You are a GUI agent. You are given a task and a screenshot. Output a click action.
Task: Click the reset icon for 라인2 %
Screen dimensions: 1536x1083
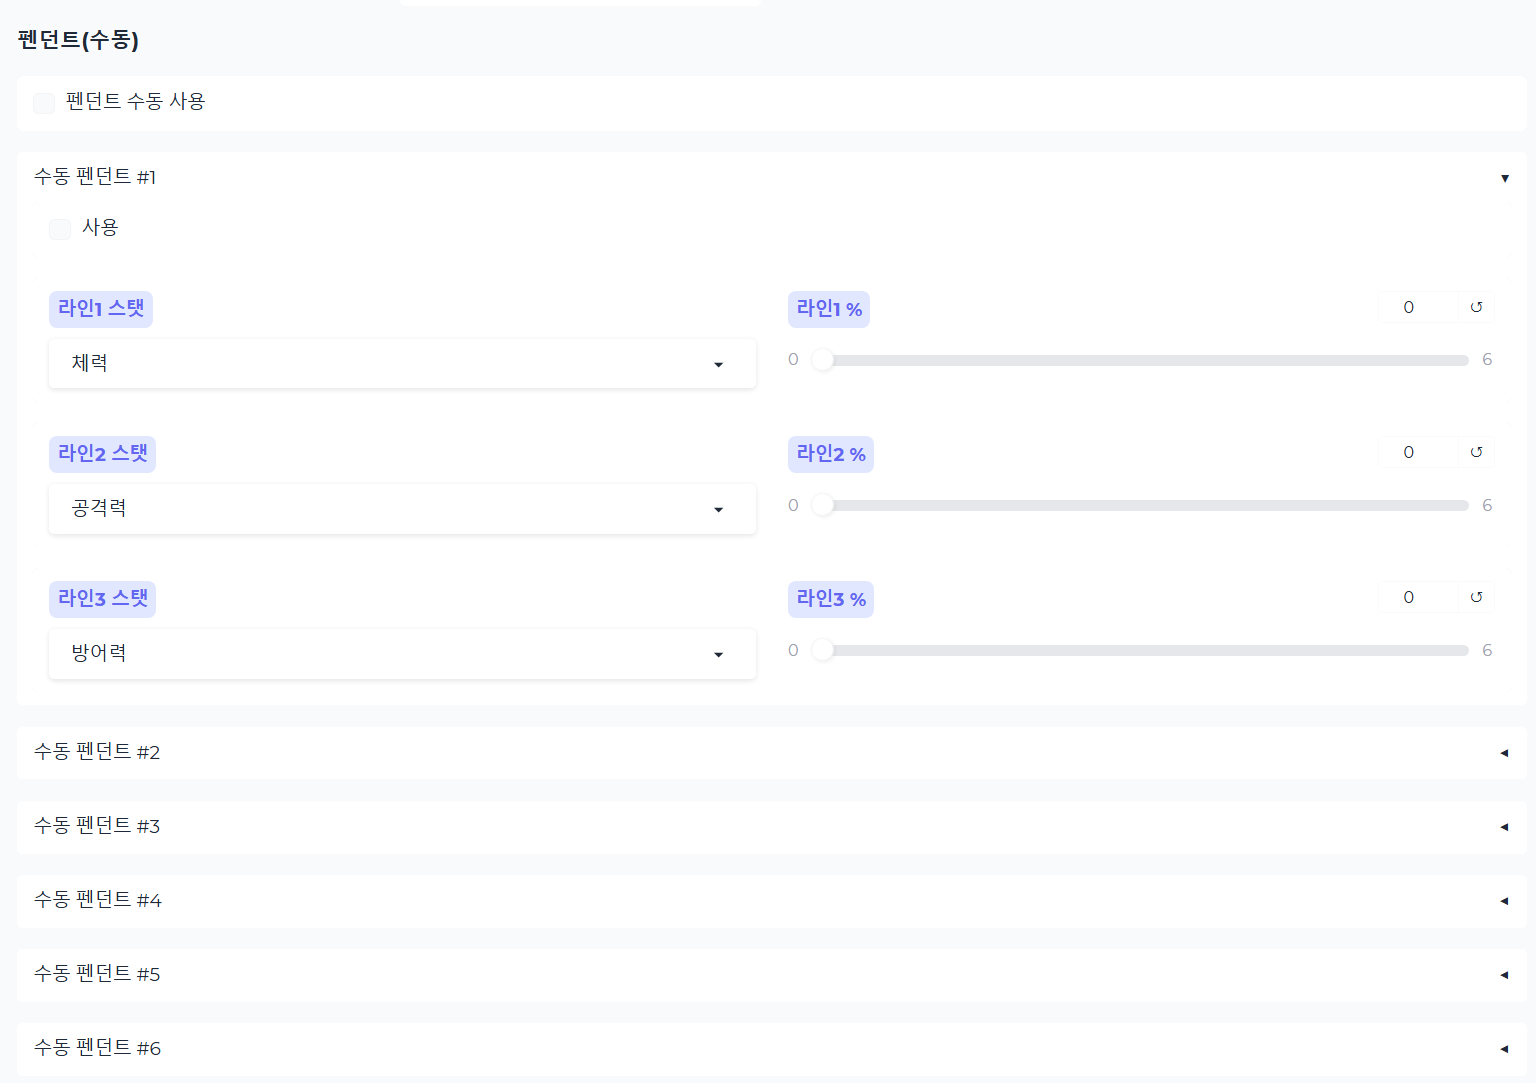(1476, 452)
